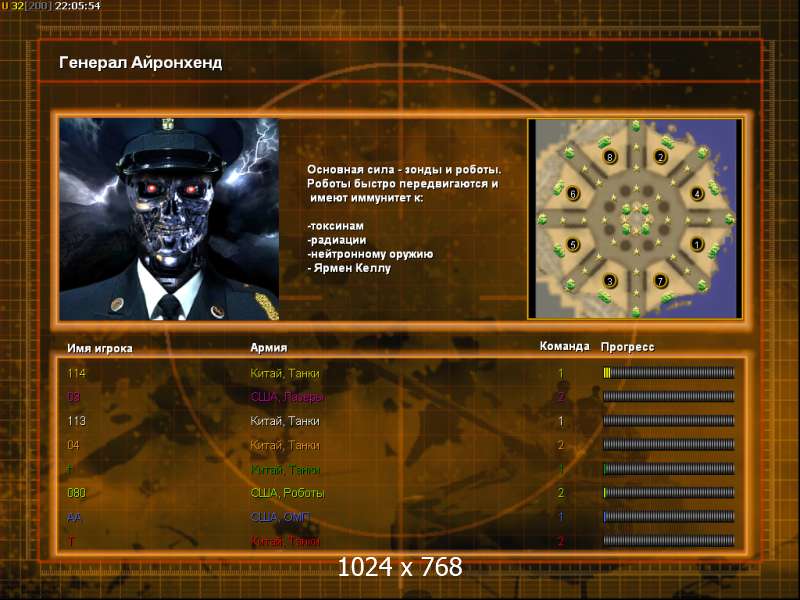The height and width of the screenshot is (600, 800).
Task: Click the clock reading 22:05:54
Action: 78,6
